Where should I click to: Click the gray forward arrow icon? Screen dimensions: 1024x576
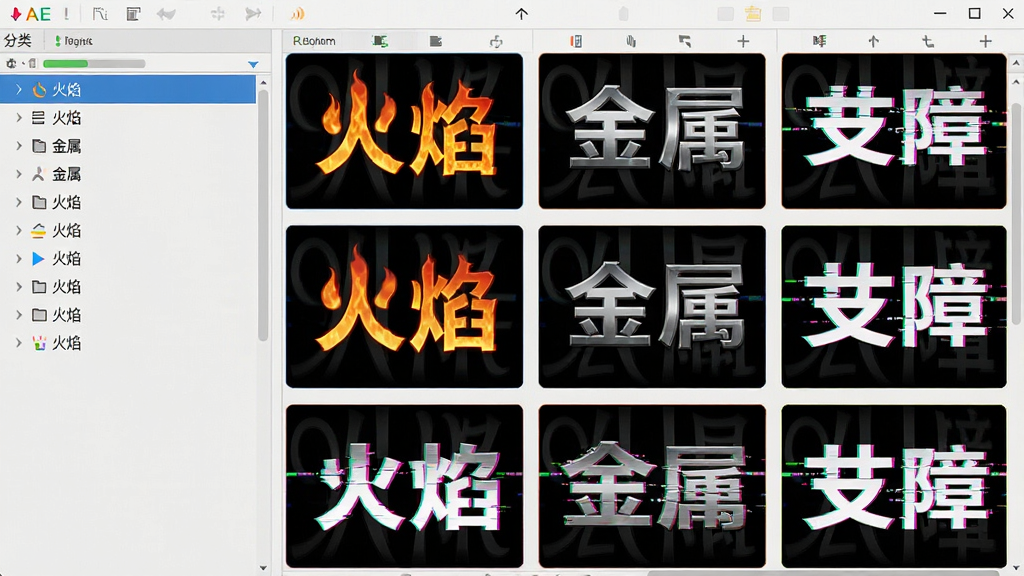[253, 14]
